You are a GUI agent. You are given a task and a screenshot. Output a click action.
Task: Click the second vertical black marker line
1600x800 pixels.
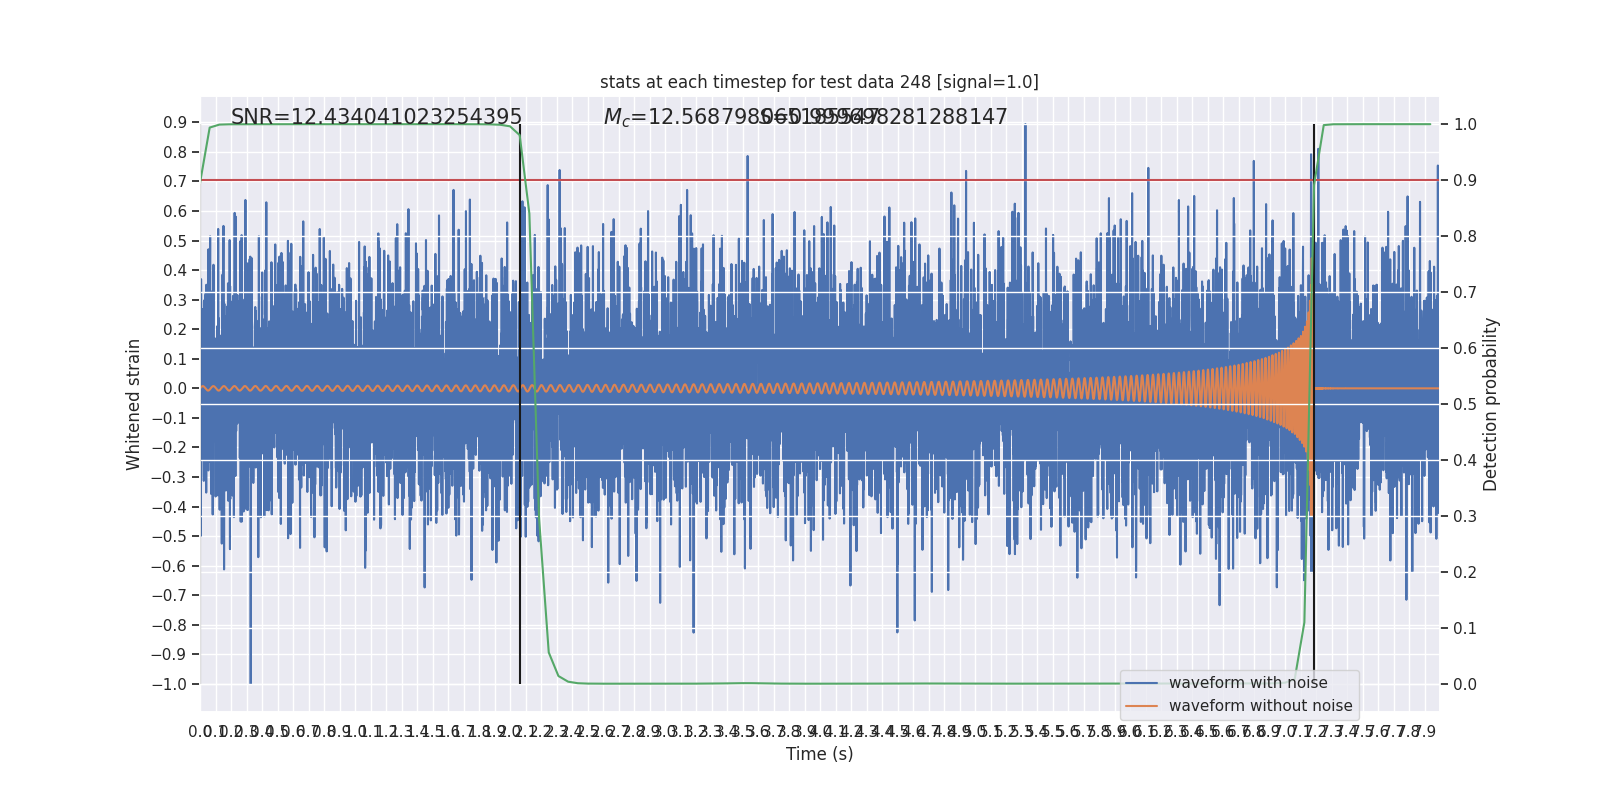click(x=1314, y=404)
